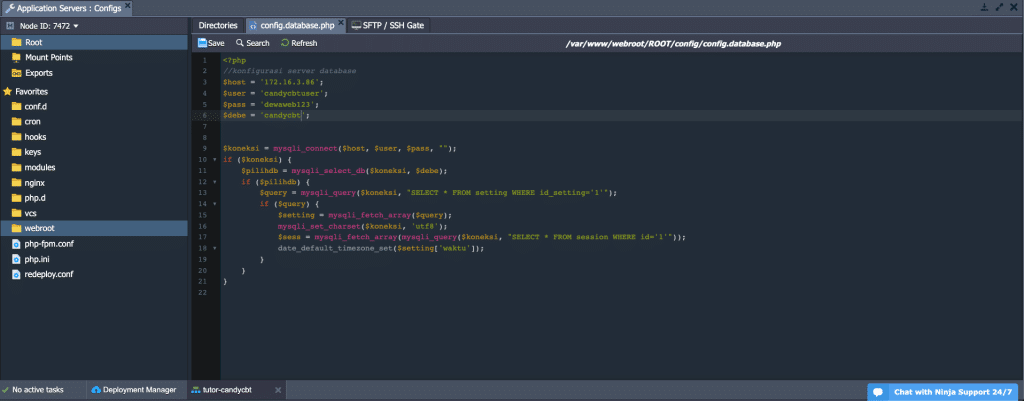Refresh the file contents

[299, 43]
